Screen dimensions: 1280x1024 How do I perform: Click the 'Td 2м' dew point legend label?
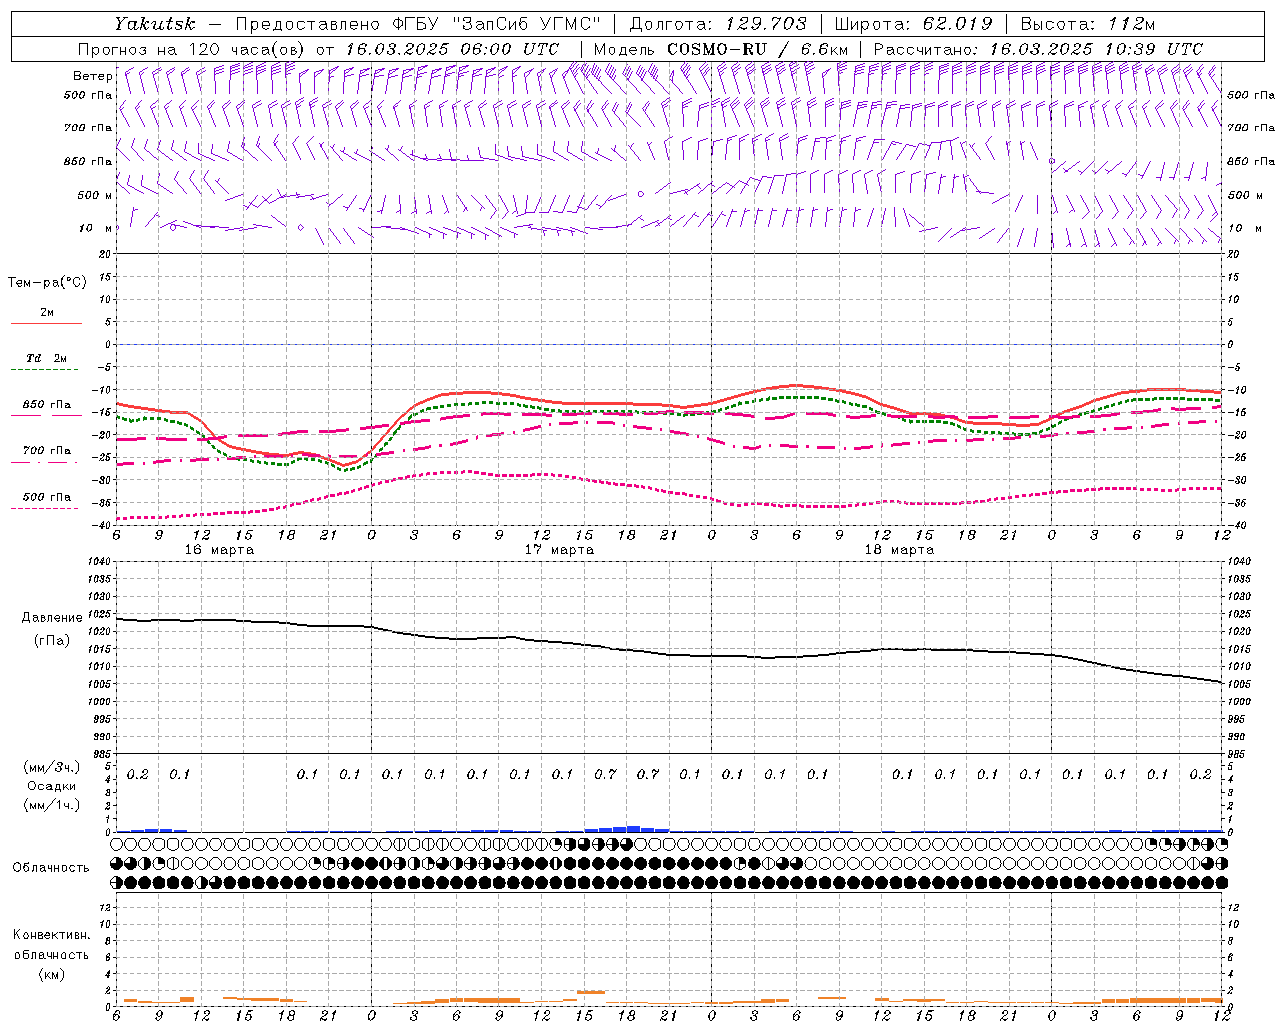click(x=47, y=358)
